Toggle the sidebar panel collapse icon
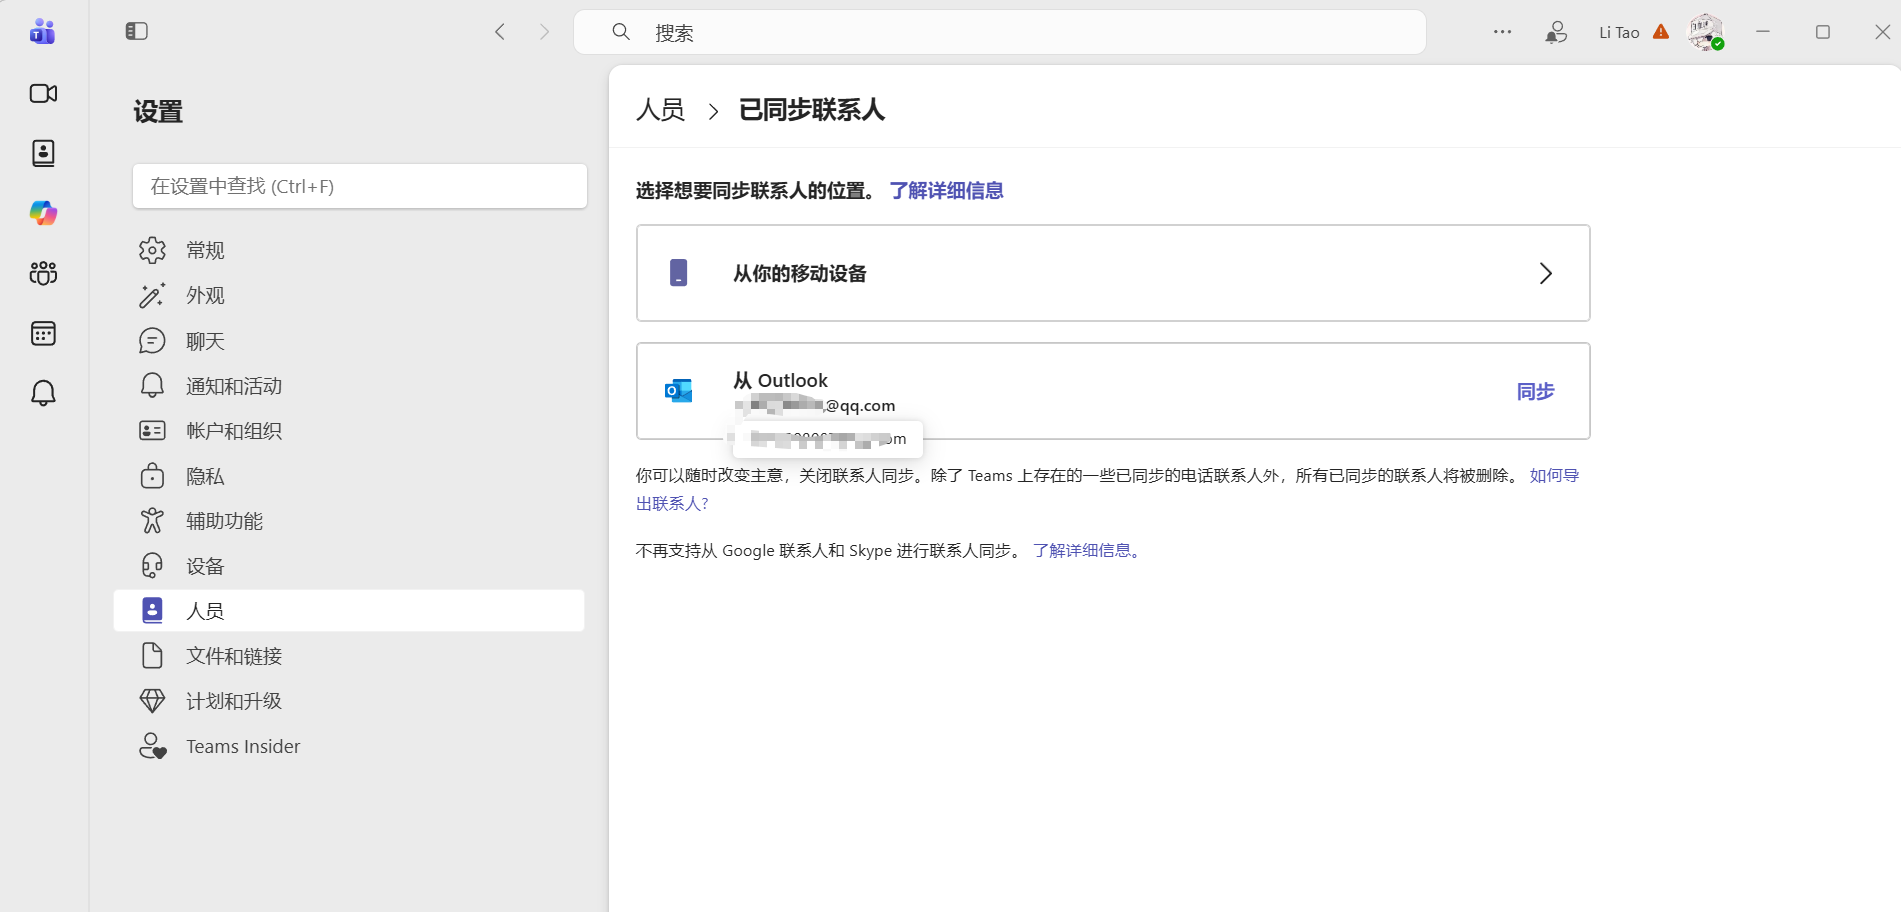This screenshot has height=912, width=1901. [x=137, y=32]
